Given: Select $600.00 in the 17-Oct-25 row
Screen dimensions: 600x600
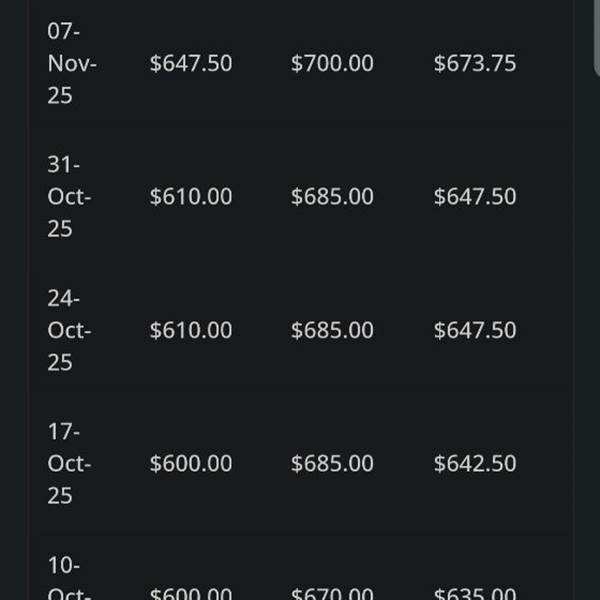Looking at the screenshot, I should [190, 464].
